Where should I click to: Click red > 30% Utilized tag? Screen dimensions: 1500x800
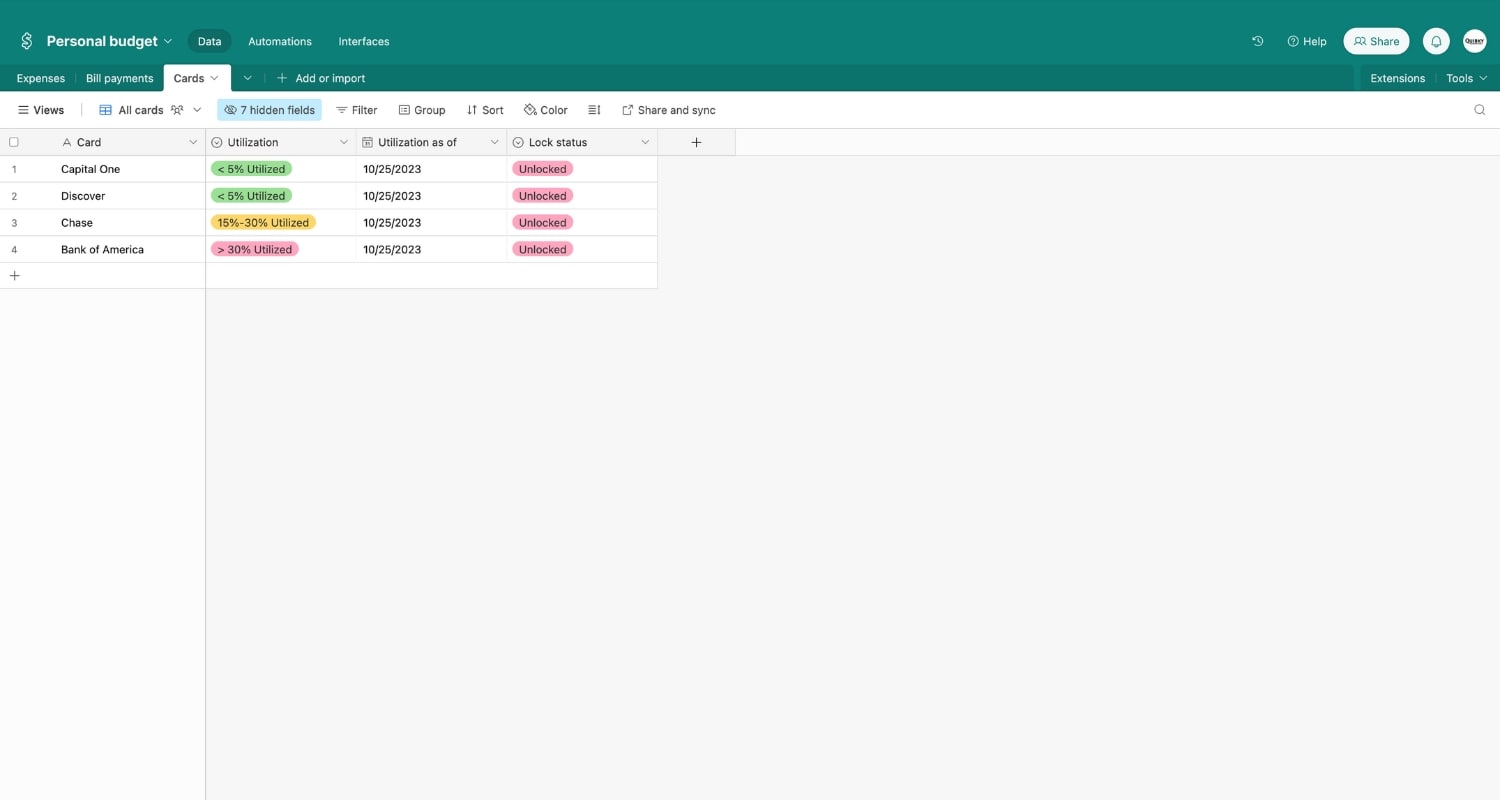255,250
